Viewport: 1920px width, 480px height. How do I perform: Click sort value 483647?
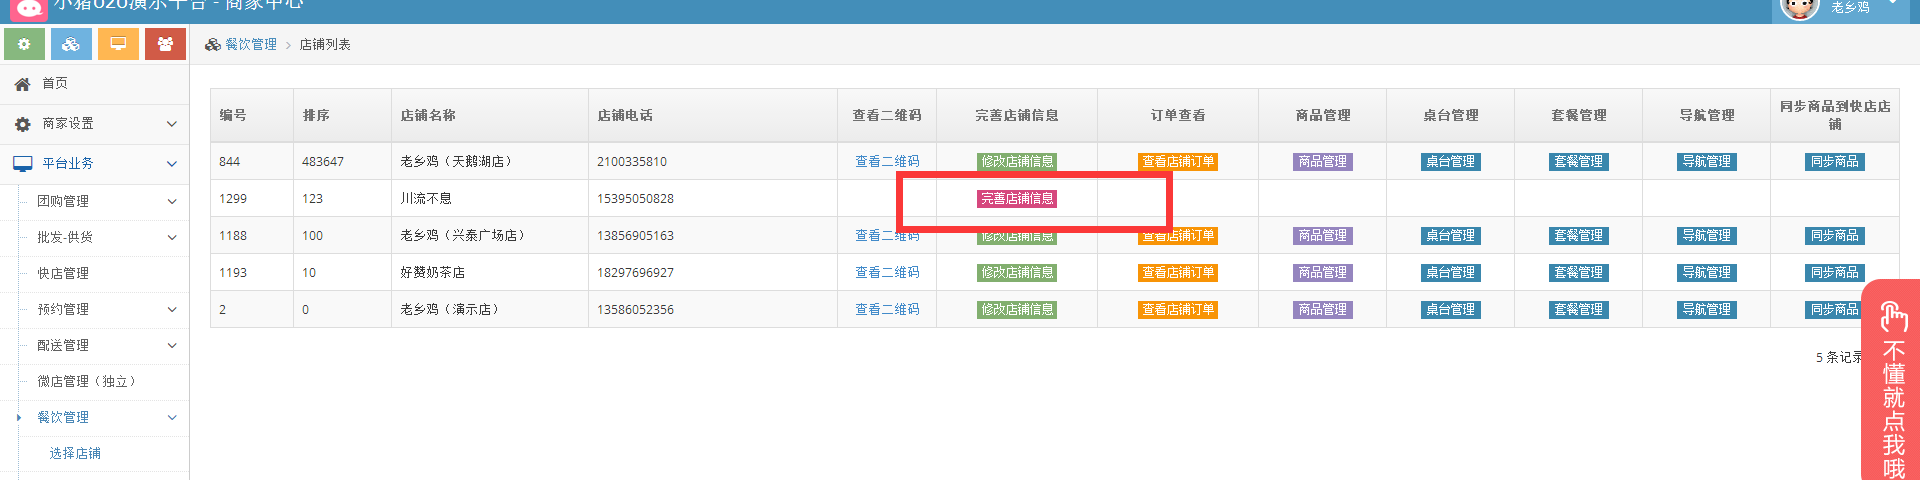click(323, 162)
